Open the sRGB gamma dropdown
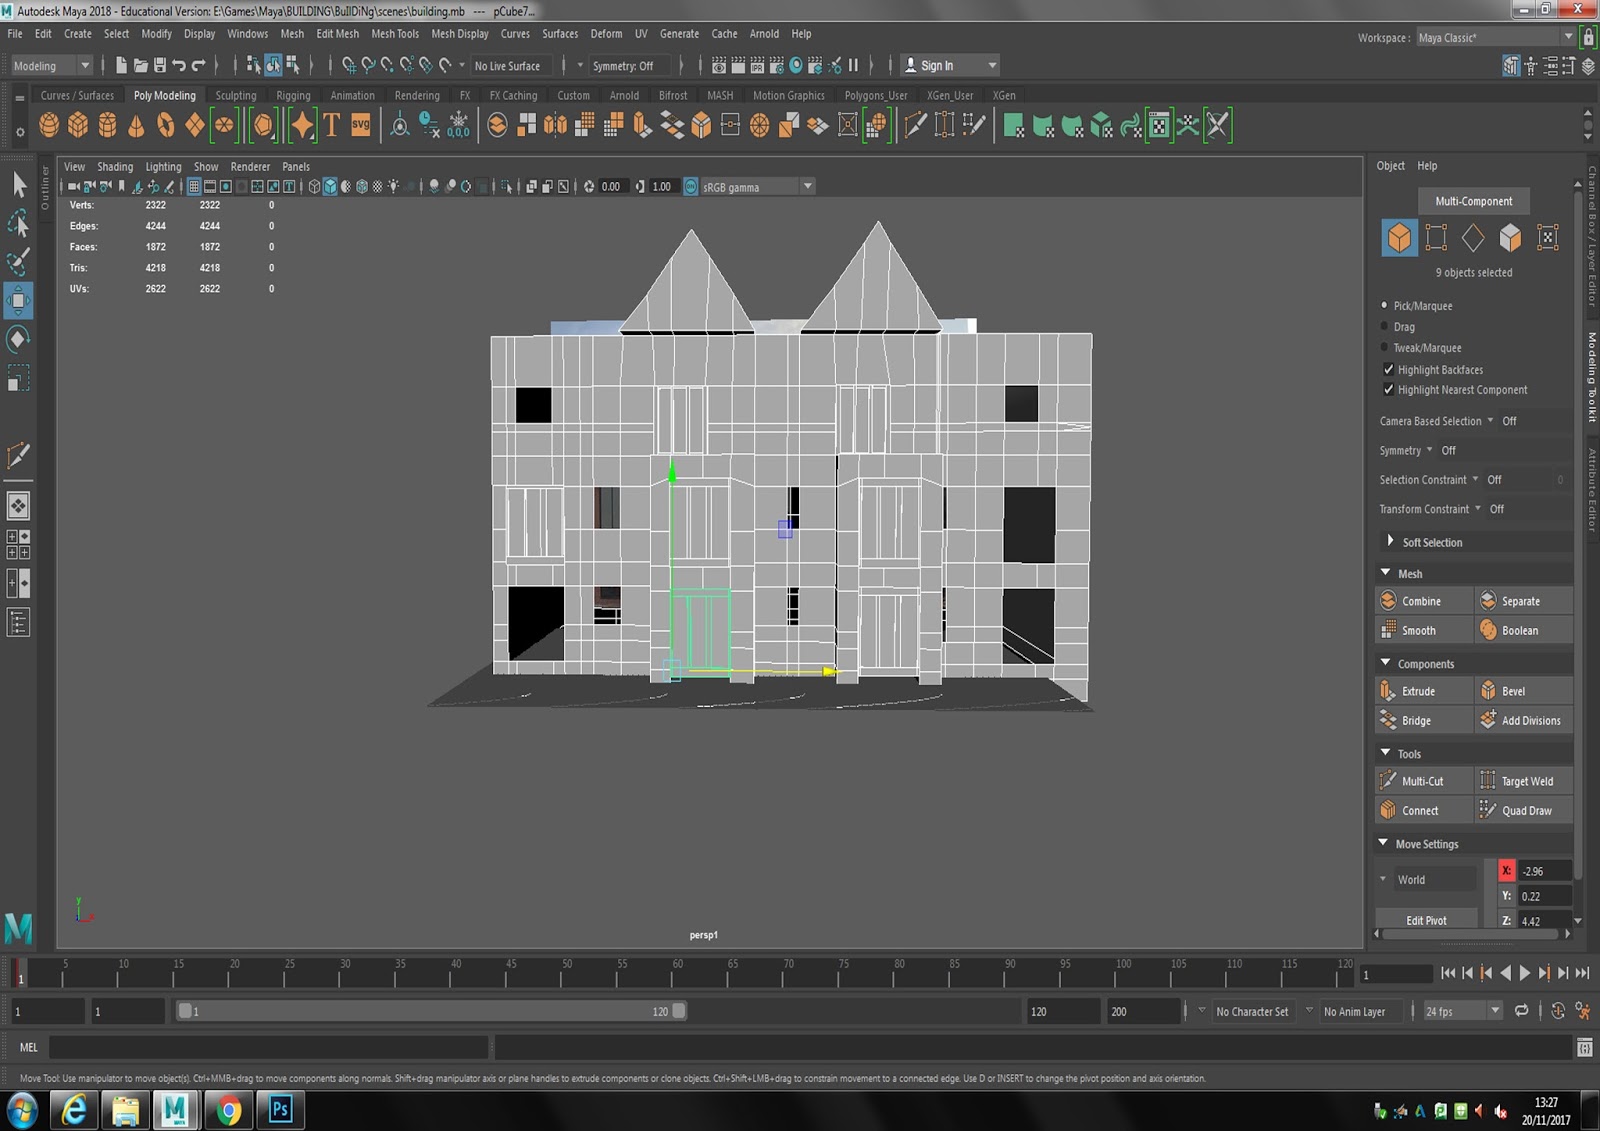 [x=807, y=186]
